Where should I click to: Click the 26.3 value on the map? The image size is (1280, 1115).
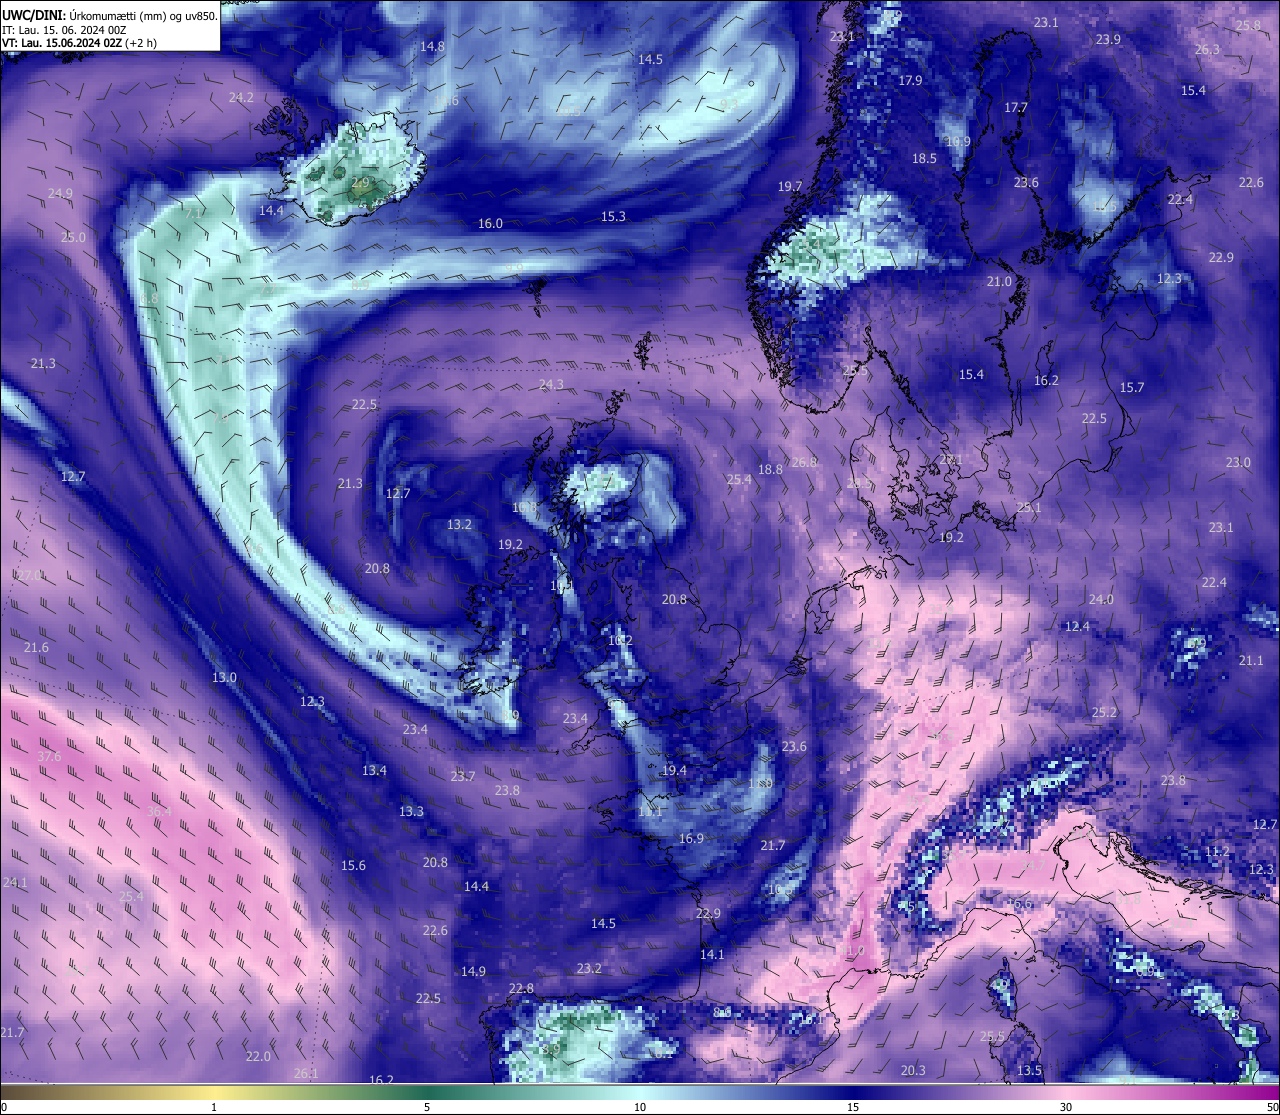1207,50
